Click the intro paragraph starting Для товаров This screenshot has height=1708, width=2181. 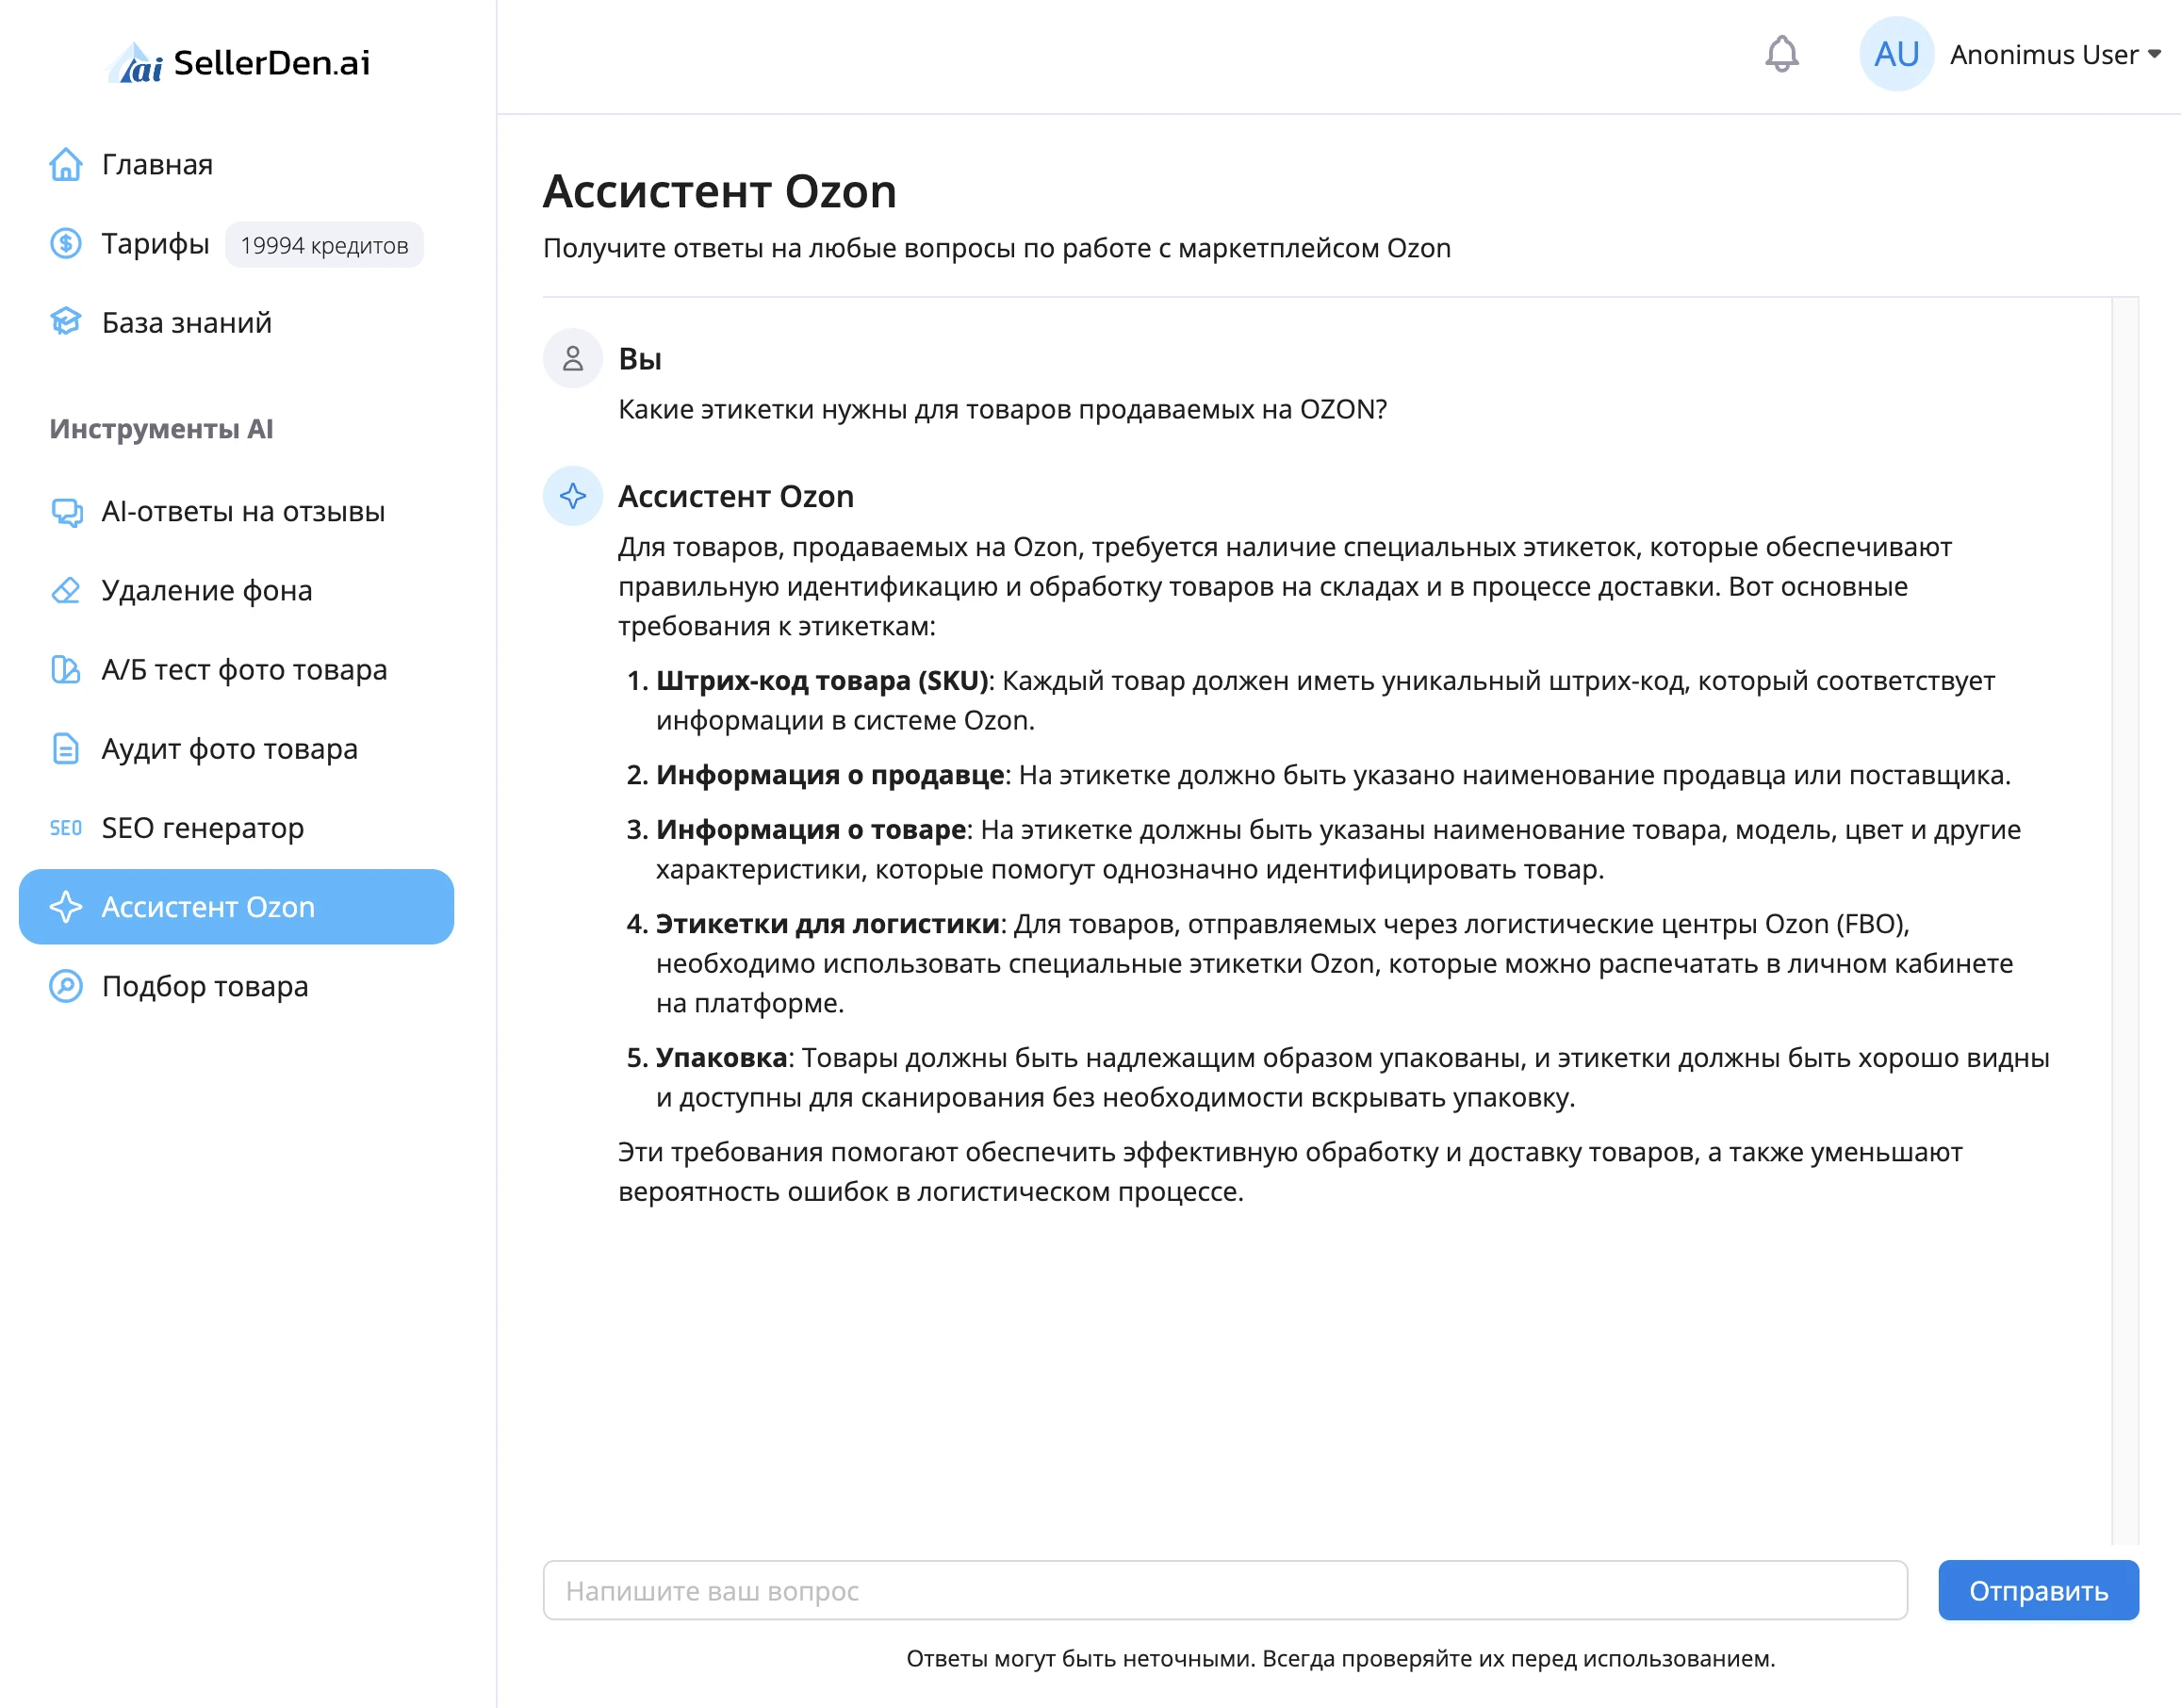click(1285, 586)
